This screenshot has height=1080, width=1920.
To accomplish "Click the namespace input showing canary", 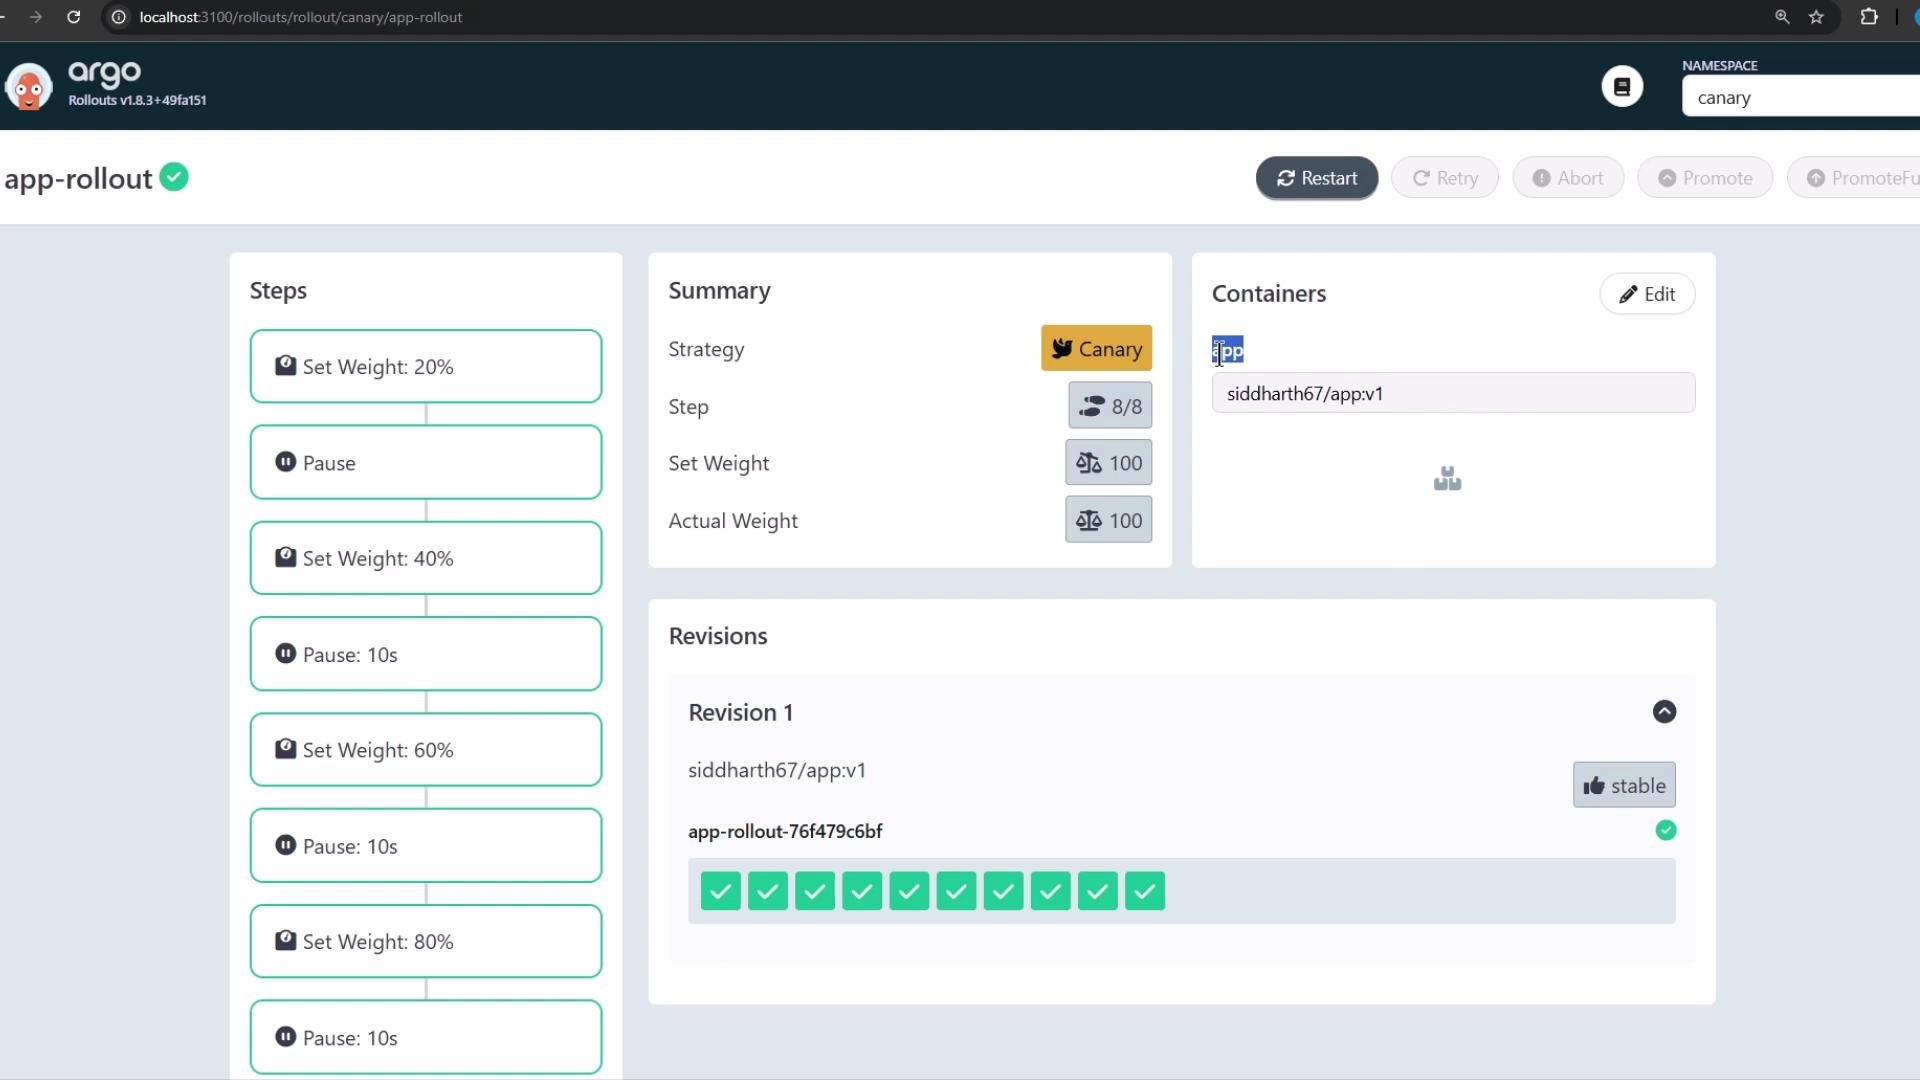I will pyautogui.click(x=1800, y=98).
